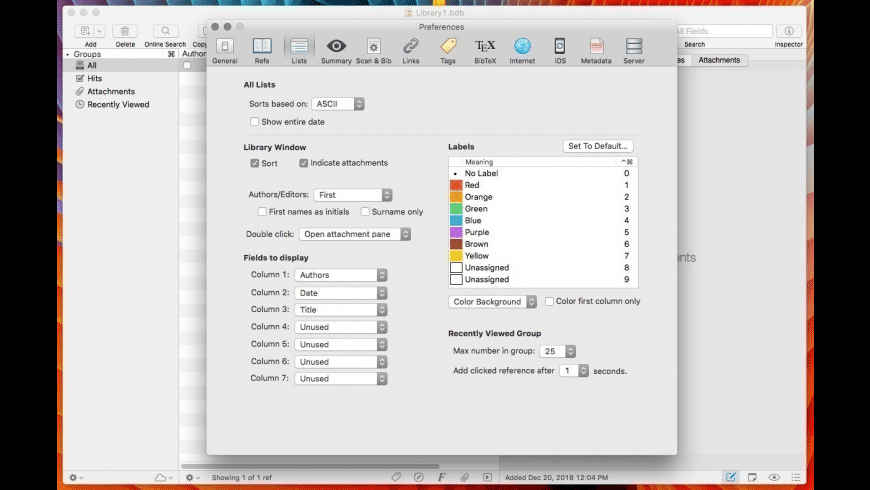Screen dimensions: 870x490
Task: Select Recently Viewed group in sidebar
Action: [x=117, y=104]
